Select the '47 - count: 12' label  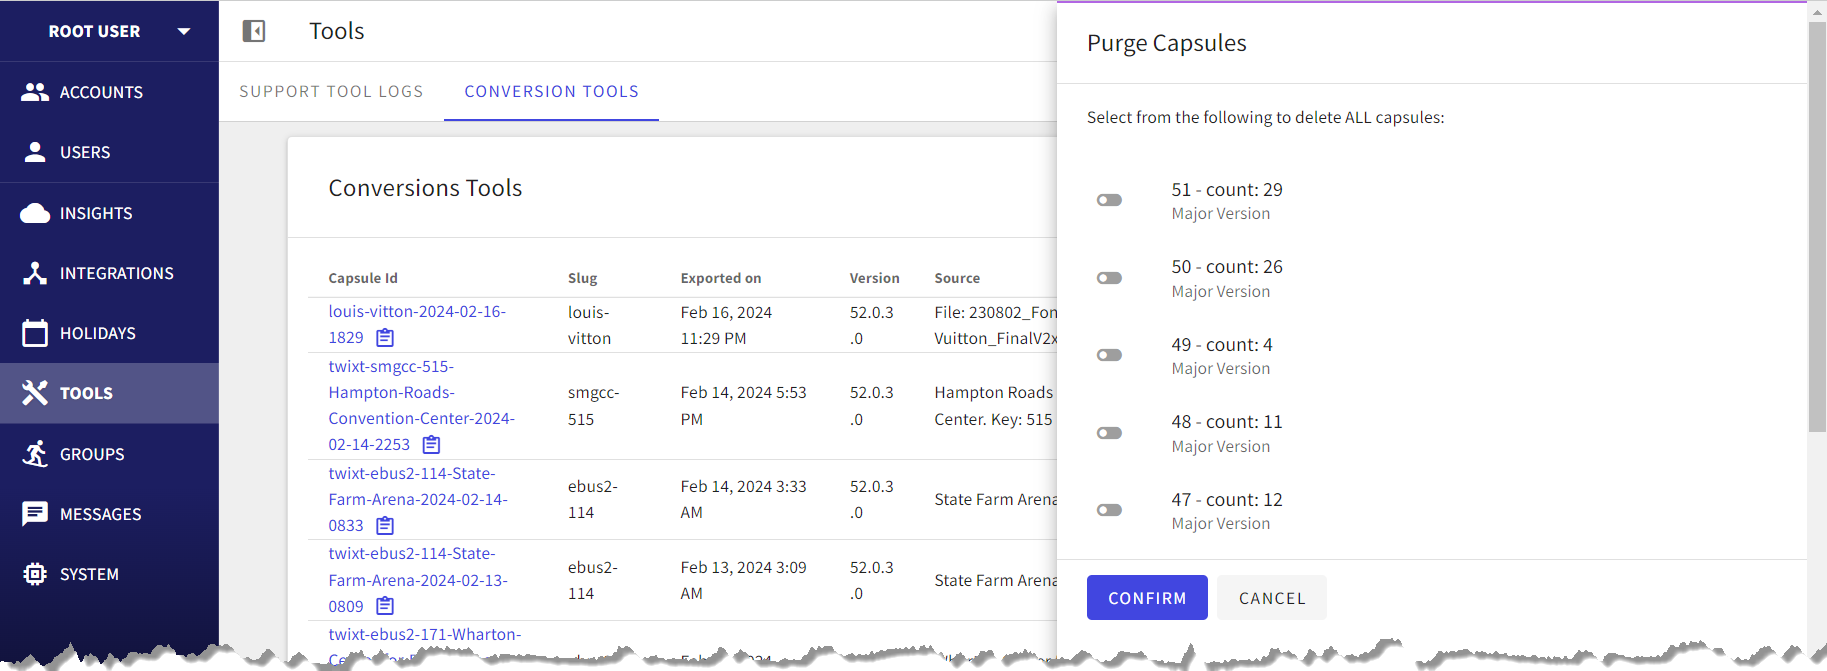coord(1227,500)
